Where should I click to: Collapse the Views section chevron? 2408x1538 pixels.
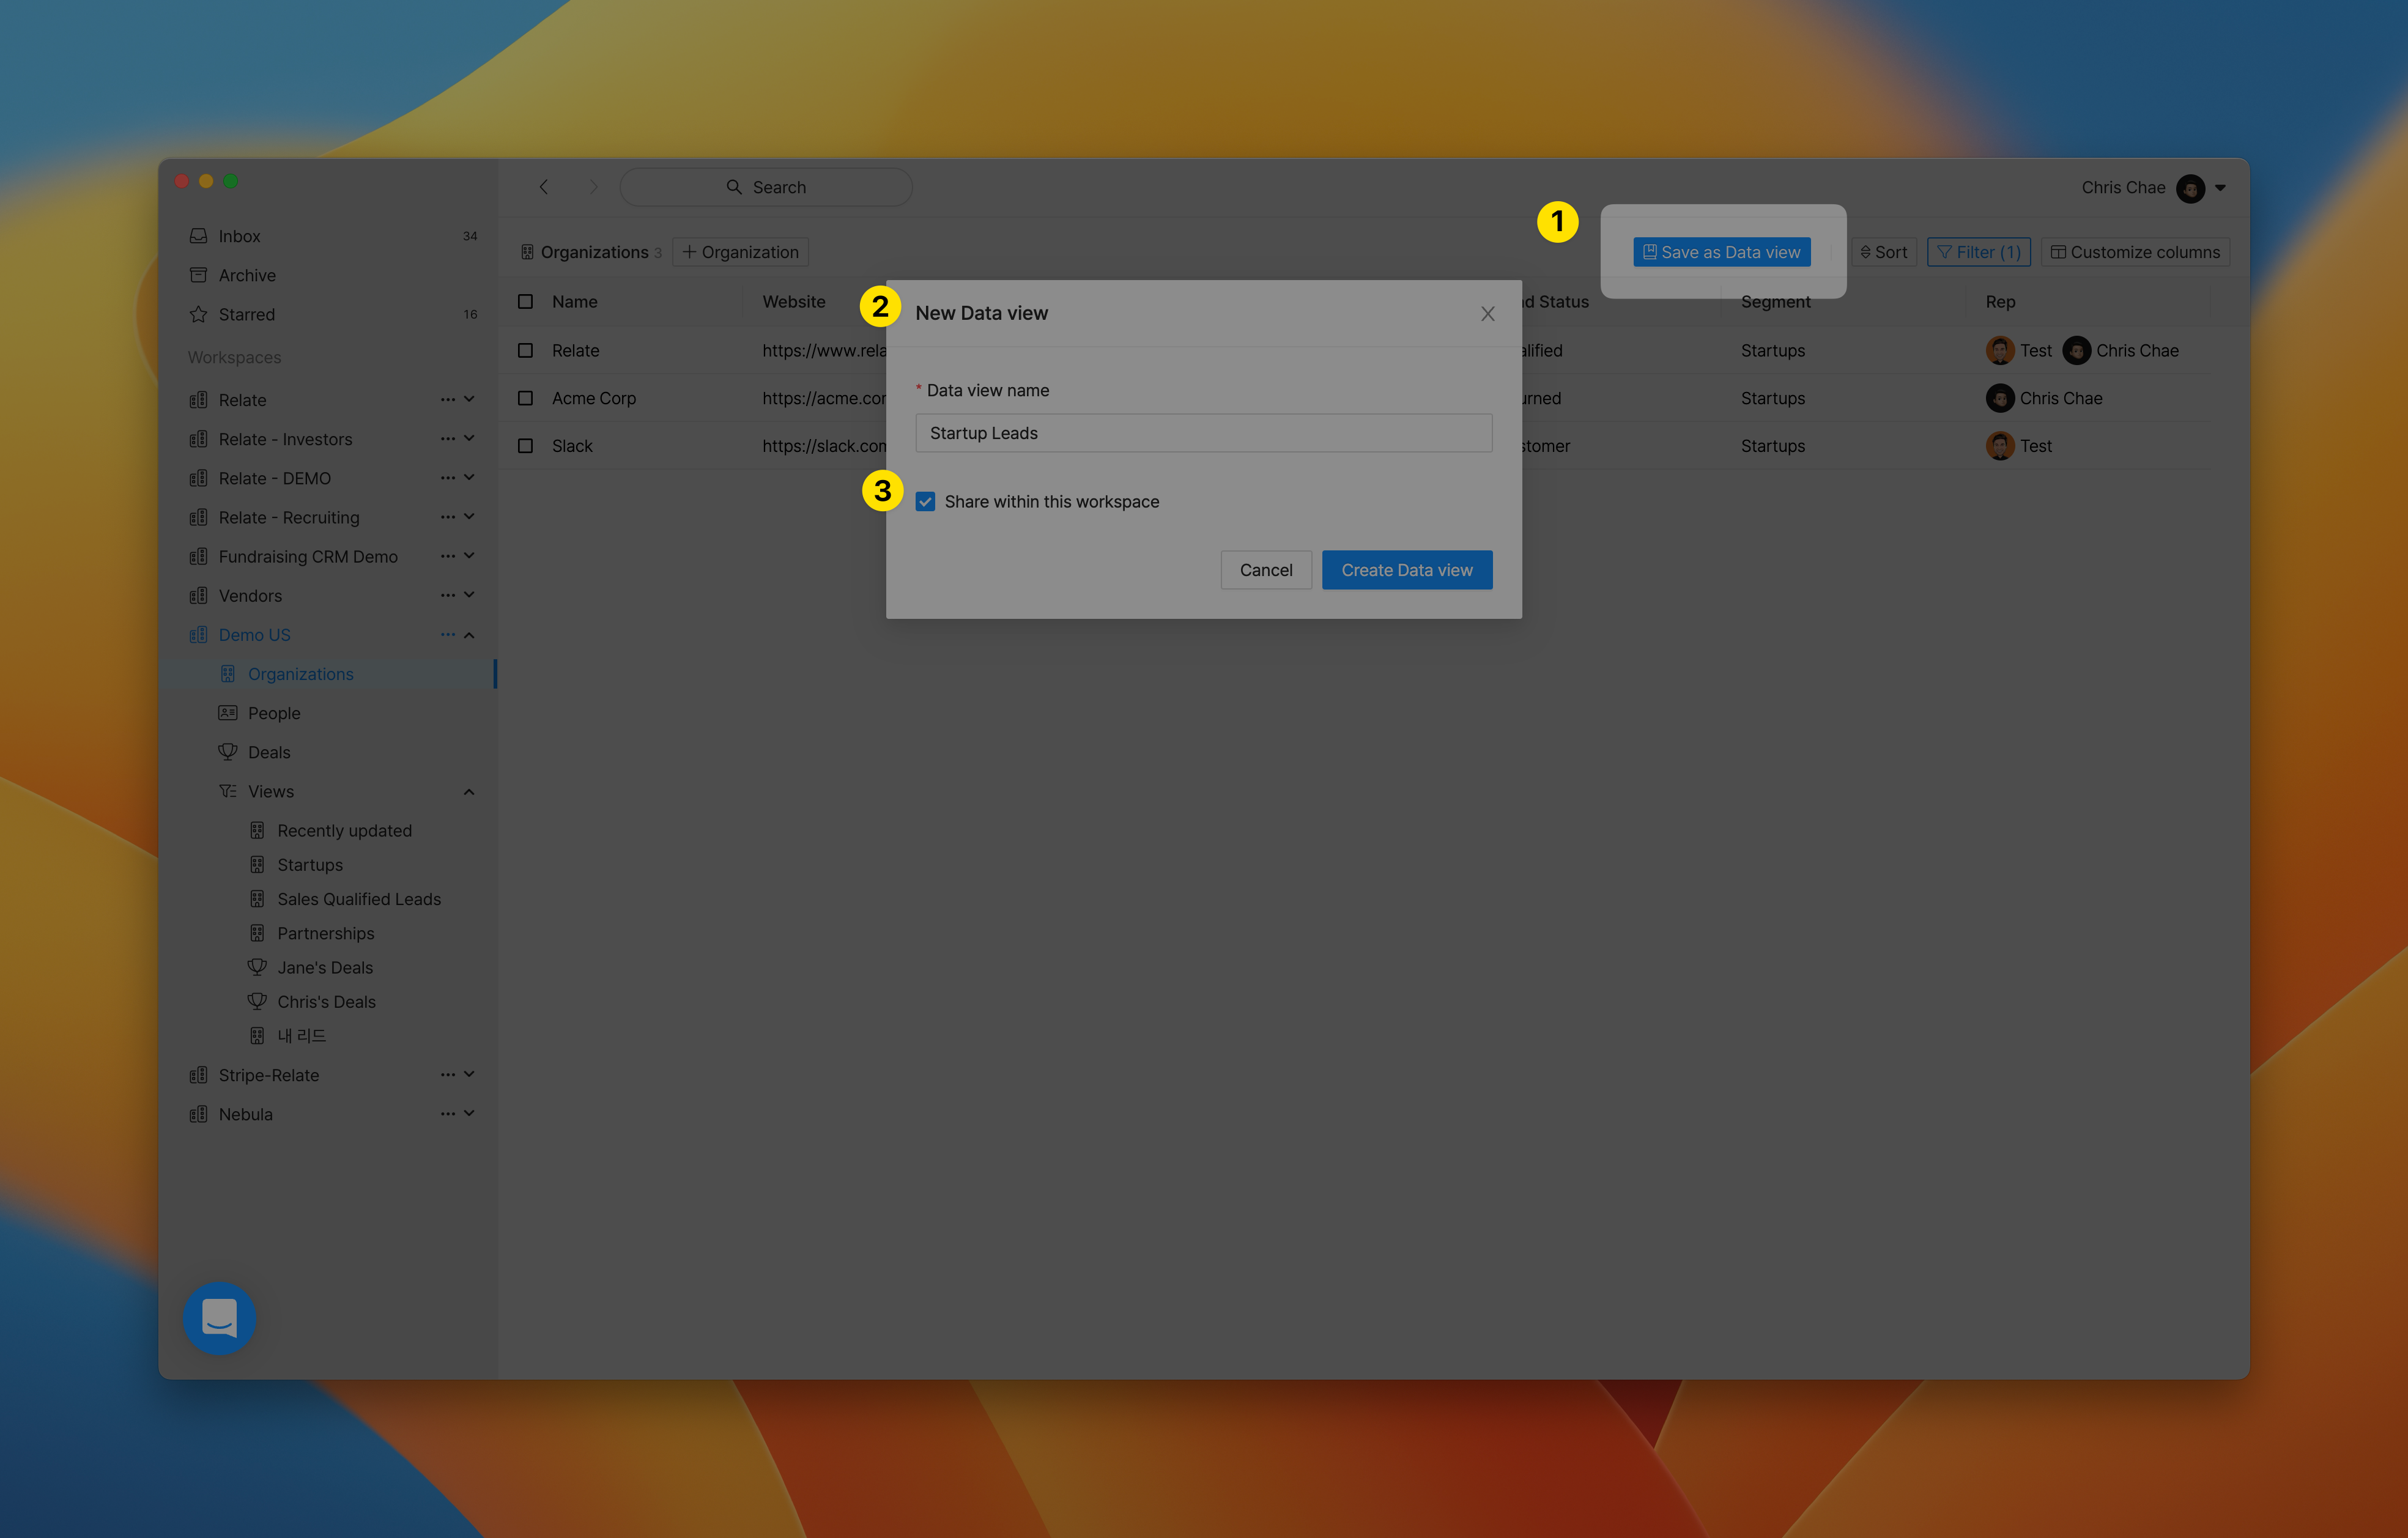tap(469, 792)
